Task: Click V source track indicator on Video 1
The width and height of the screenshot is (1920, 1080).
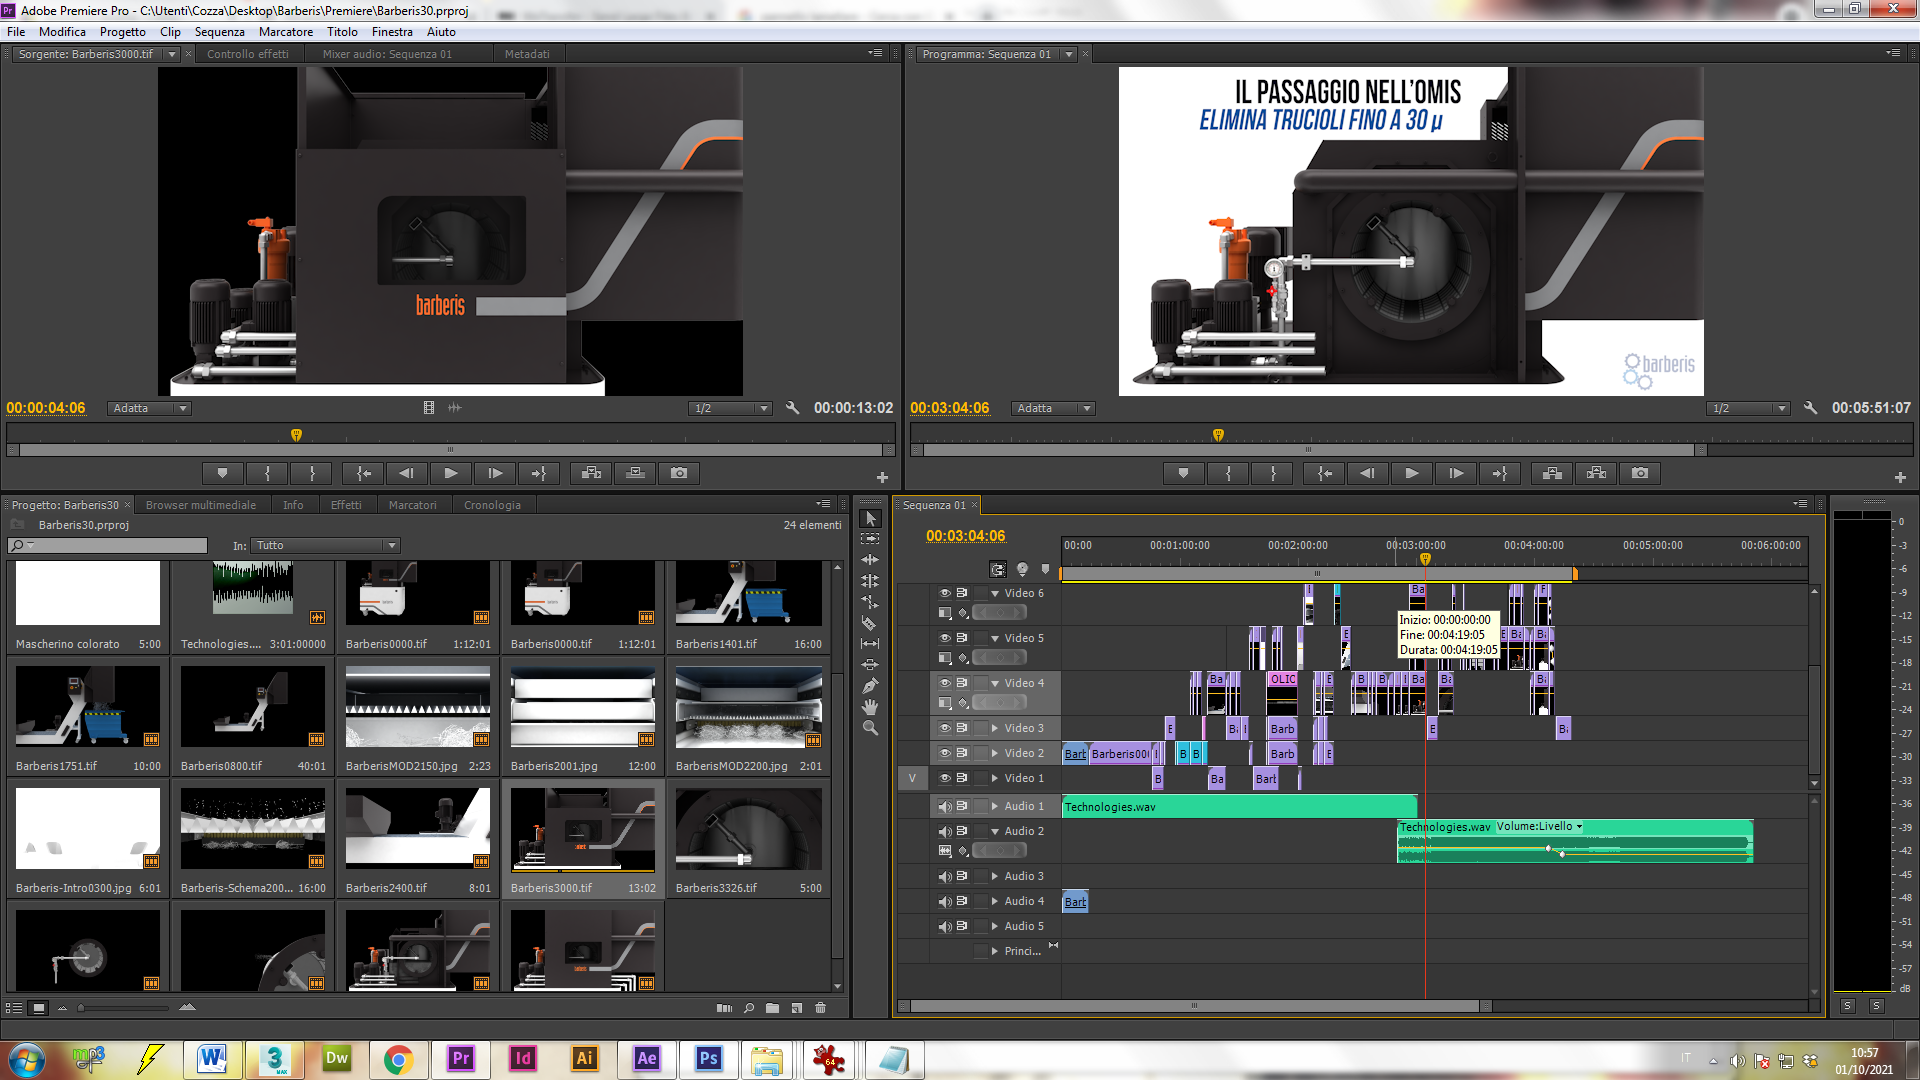Action: (912, 778)
